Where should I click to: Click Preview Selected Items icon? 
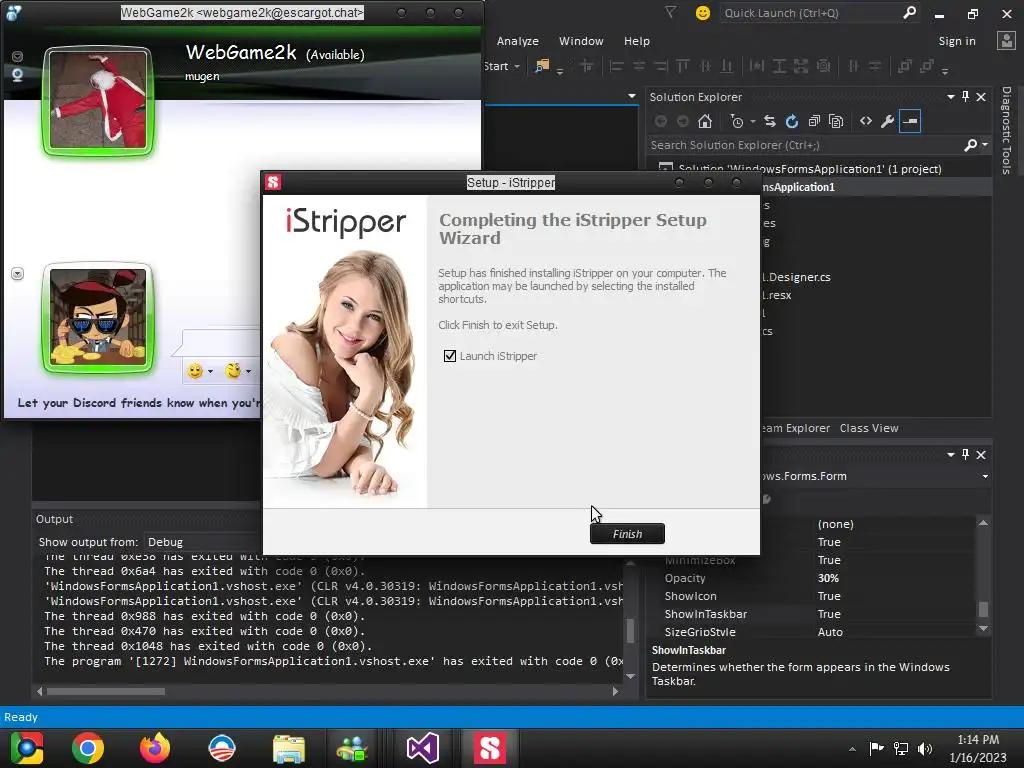coord(910,121)
